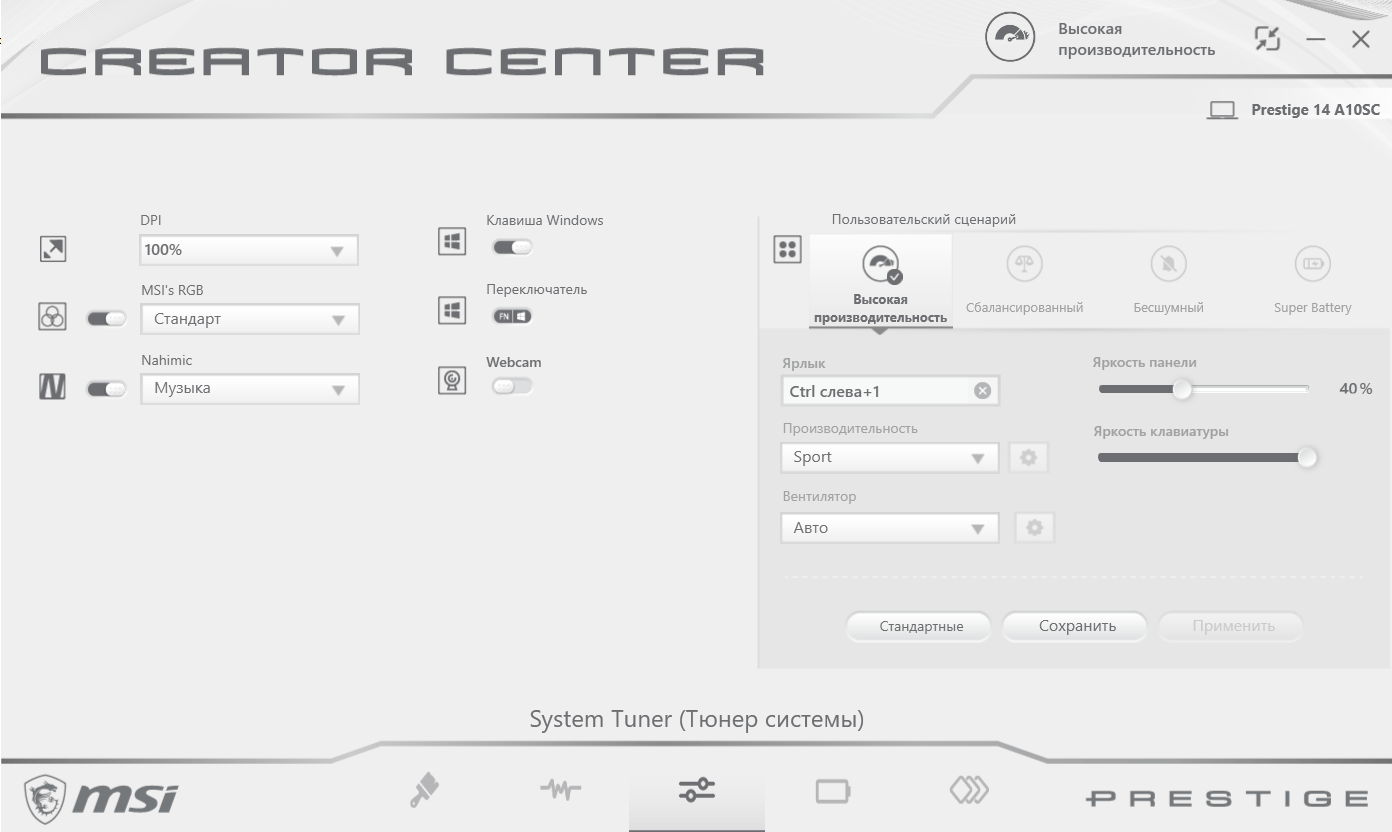Select the Высокая производительность scenario tab
Image resolution: width=1392 pixels, height=832 pixels.
pyautogui.click(x=880, y=282)
